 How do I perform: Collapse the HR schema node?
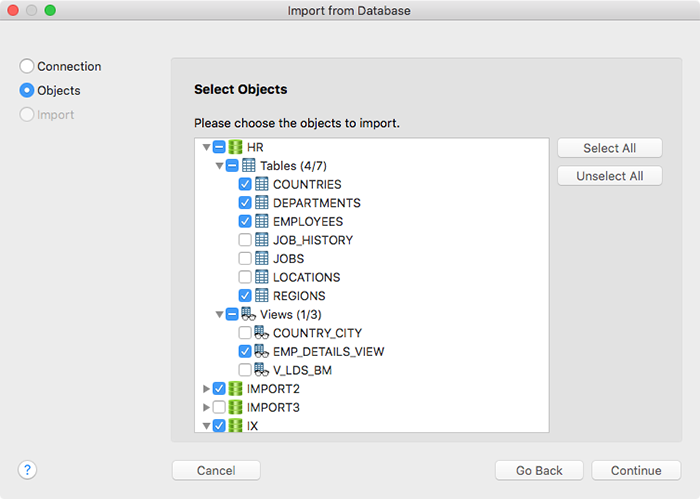coord(206,147)
